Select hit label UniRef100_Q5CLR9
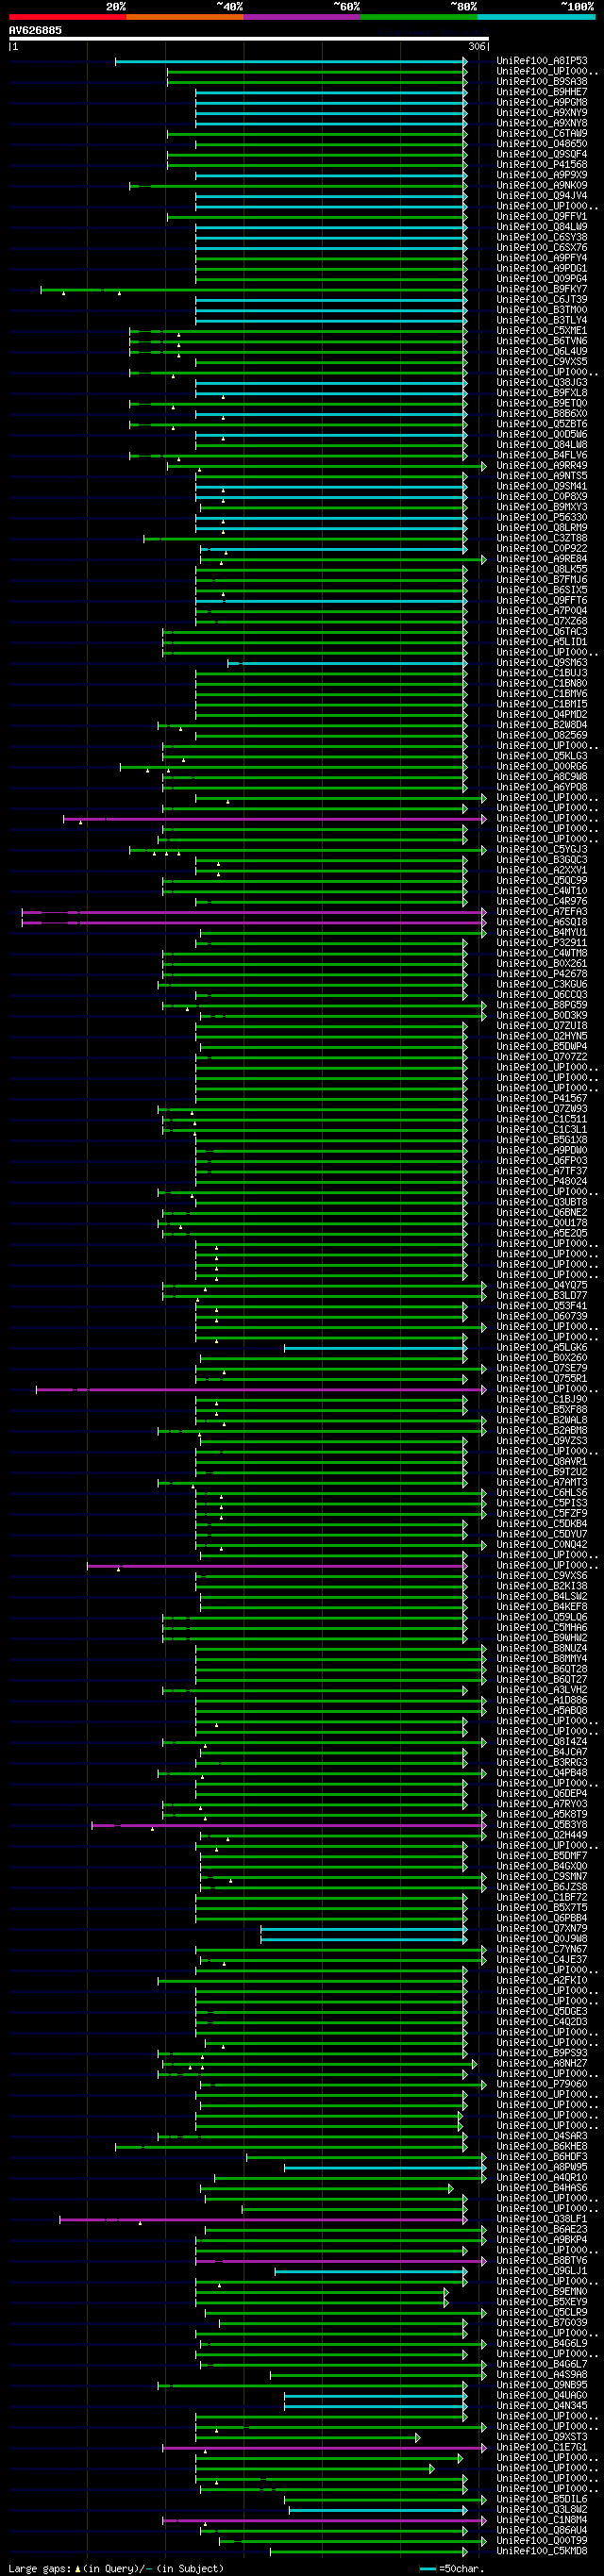This screenshot has width=604, height=2576. point(542,2312)
